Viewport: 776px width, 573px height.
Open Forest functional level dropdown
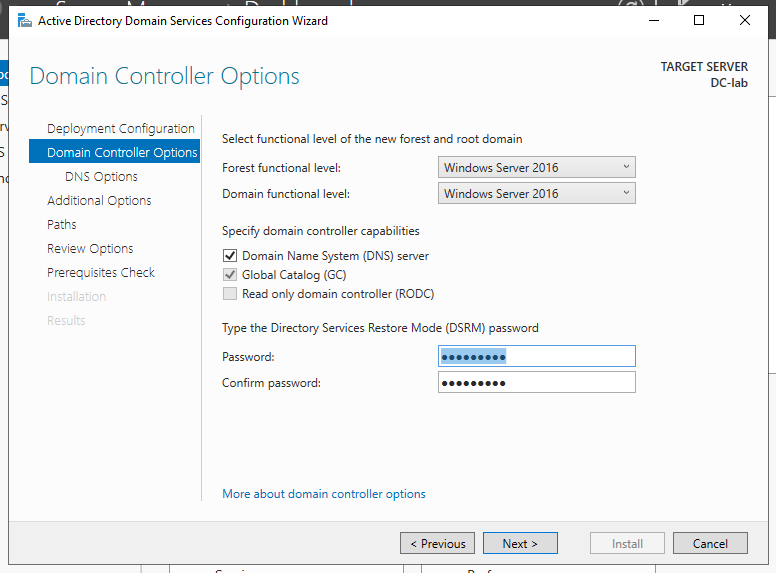pos(536,168)
